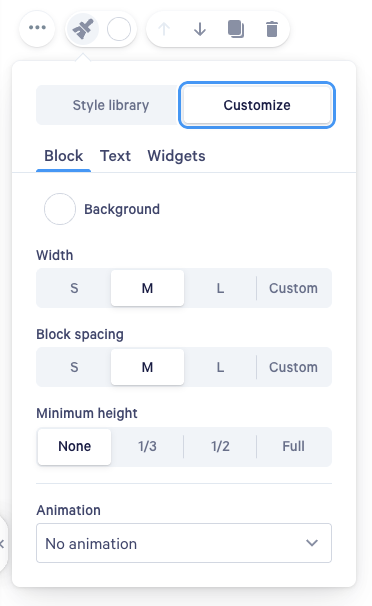
Task: Expand the No animation dropdown
Action: 184,543
